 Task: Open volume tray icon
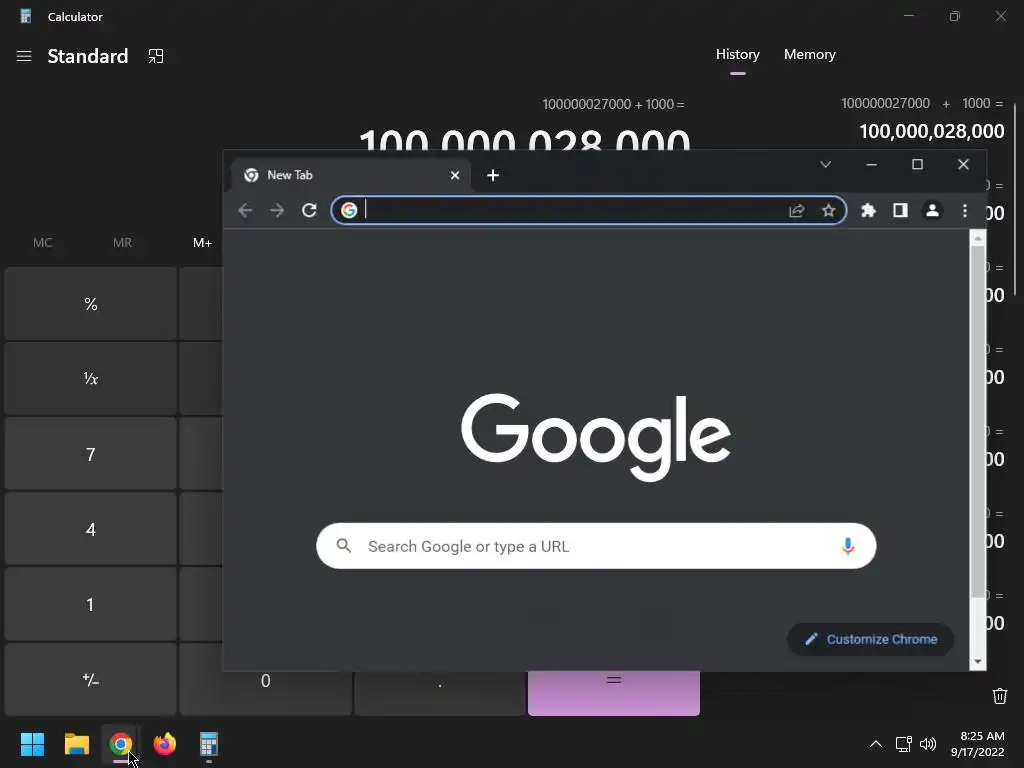[927, 744]
